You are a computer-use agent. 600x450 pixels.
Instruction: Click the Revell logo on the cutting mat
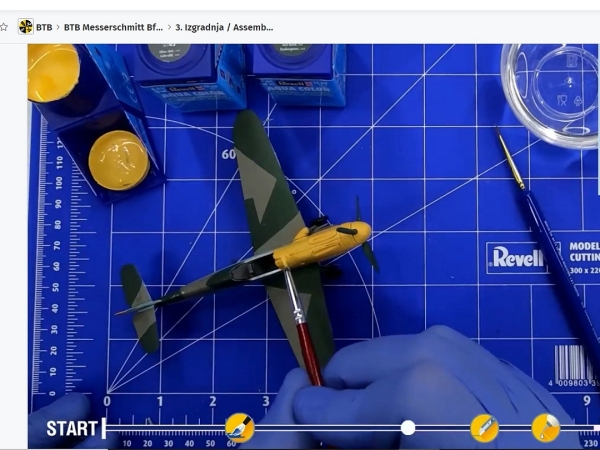click(516, 257)
